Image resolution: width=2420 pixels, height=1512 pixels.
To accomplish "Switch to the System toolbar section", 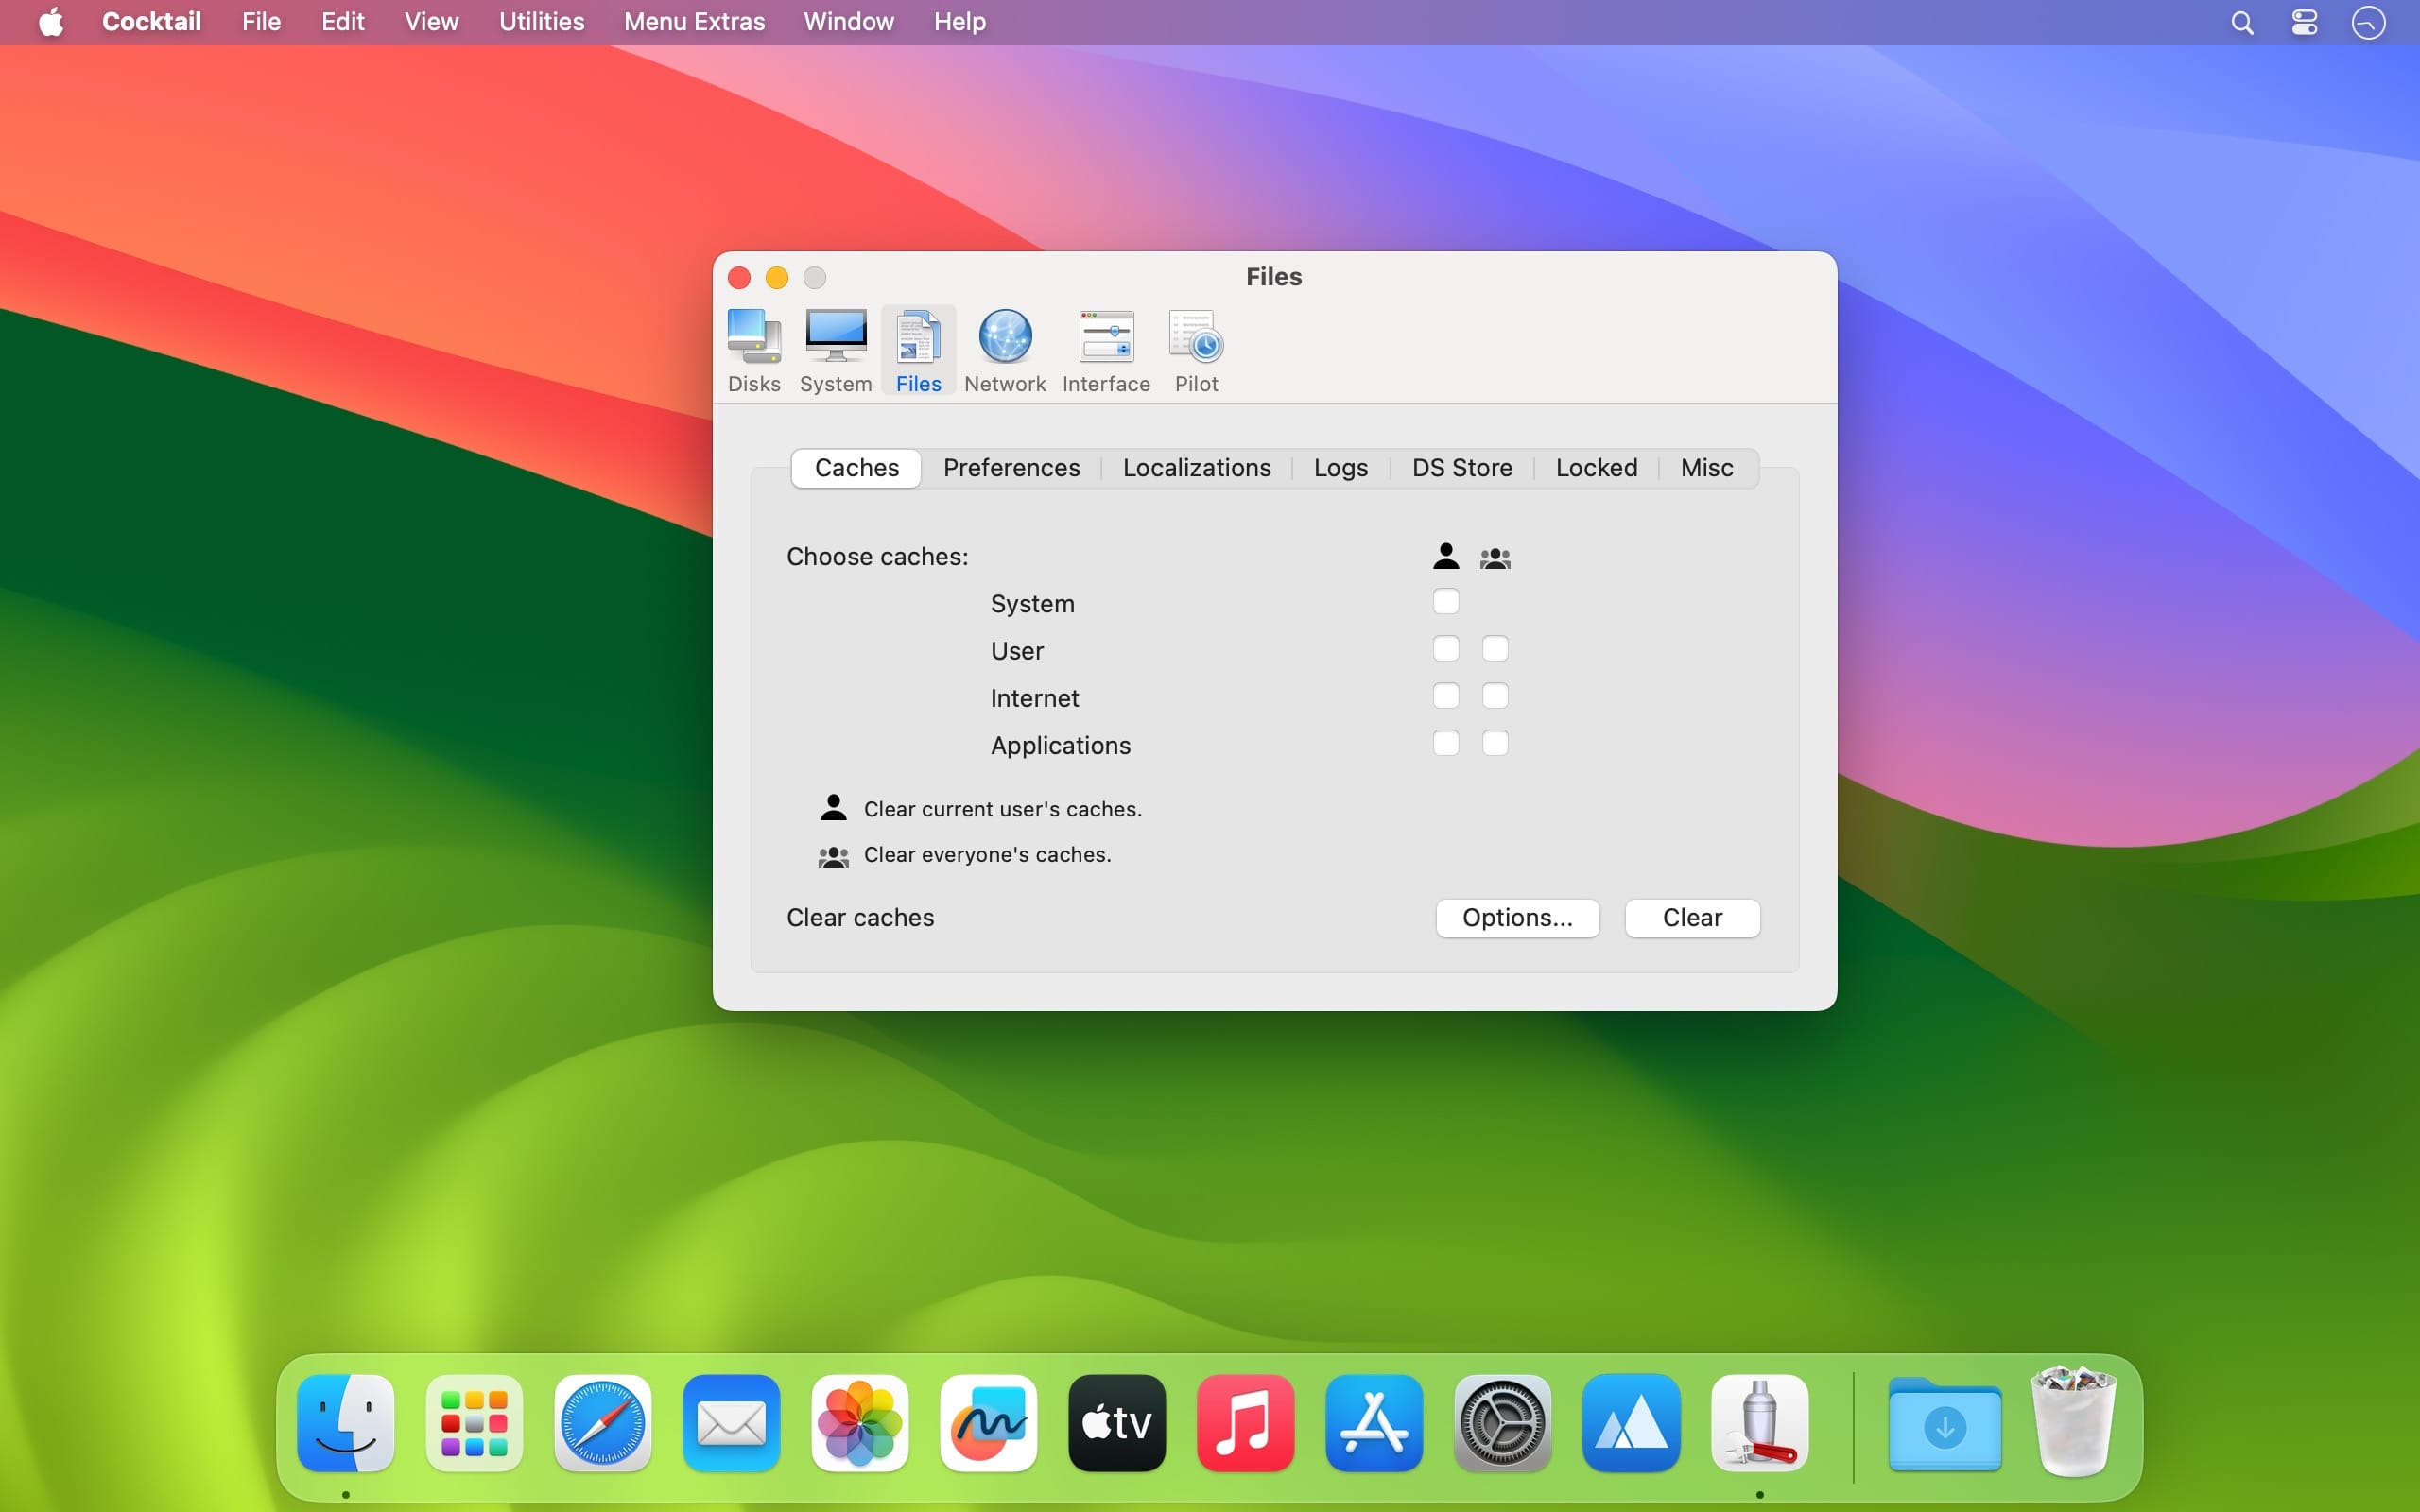I will tap(836, 351).
